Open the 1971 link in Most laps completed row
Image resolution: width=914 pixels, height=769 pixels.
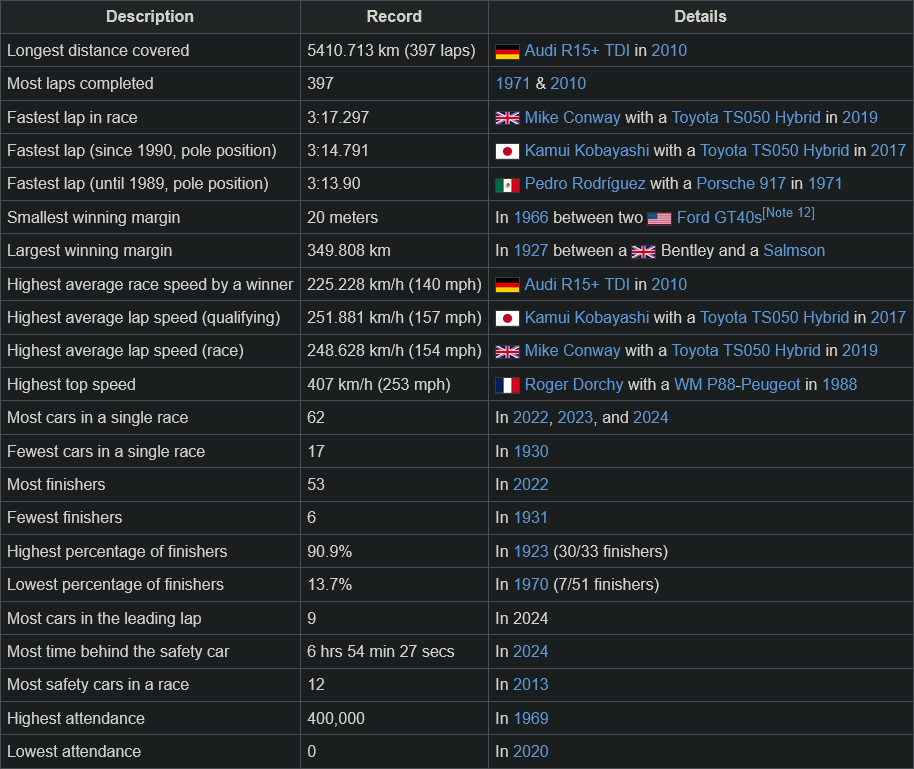coord(512,84)
